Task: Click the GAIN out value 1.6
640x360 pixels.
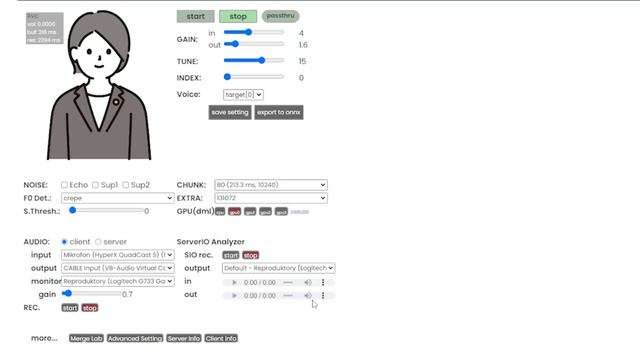Action: tap(303, 45)
